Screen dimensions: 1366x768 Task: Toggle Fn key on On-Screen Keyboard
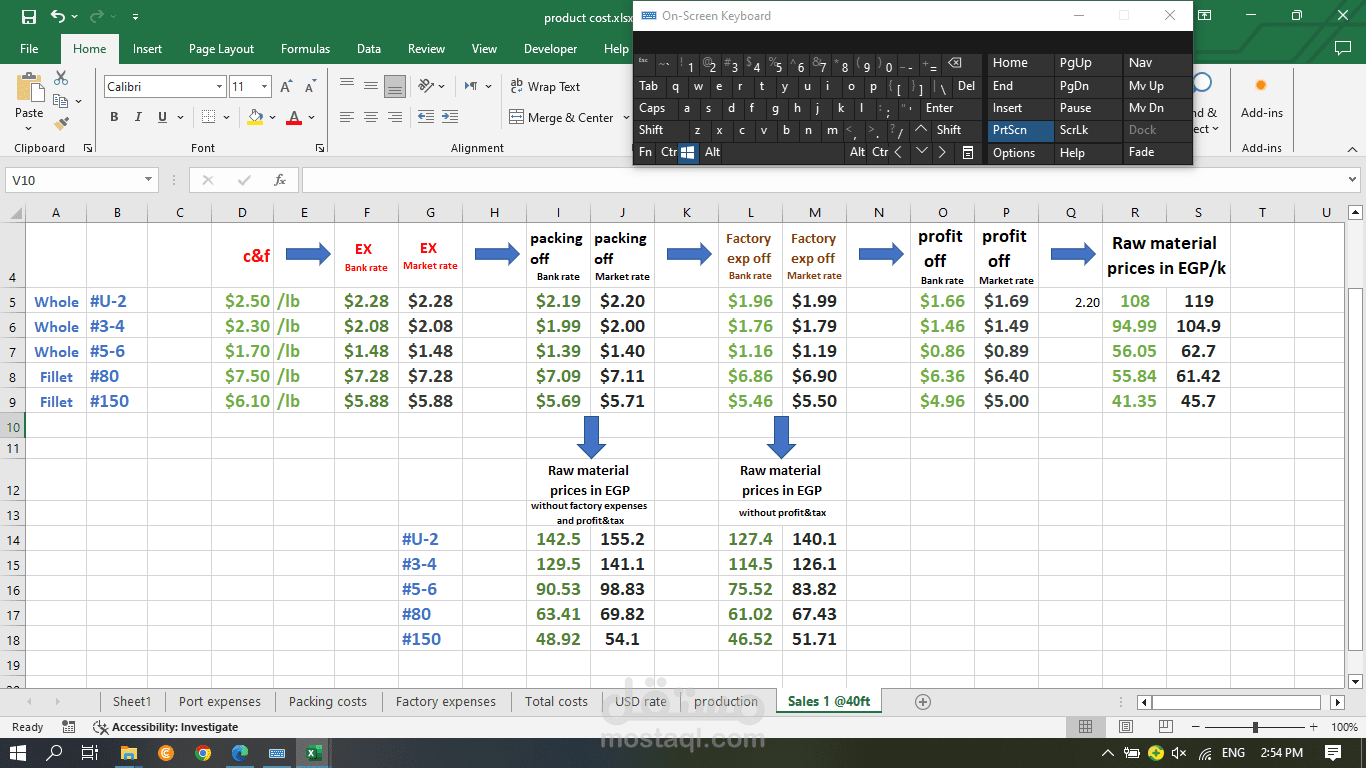pos(645,152)
